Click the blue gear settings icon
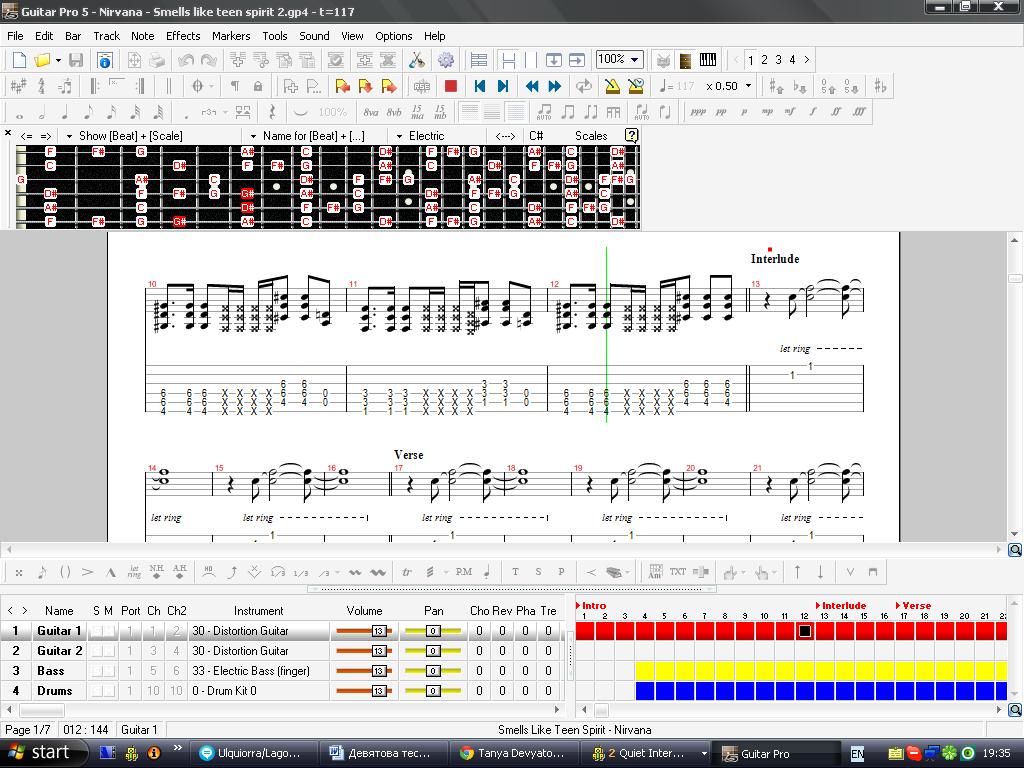This screenshot has width=1024, height=768. [446, 60]
